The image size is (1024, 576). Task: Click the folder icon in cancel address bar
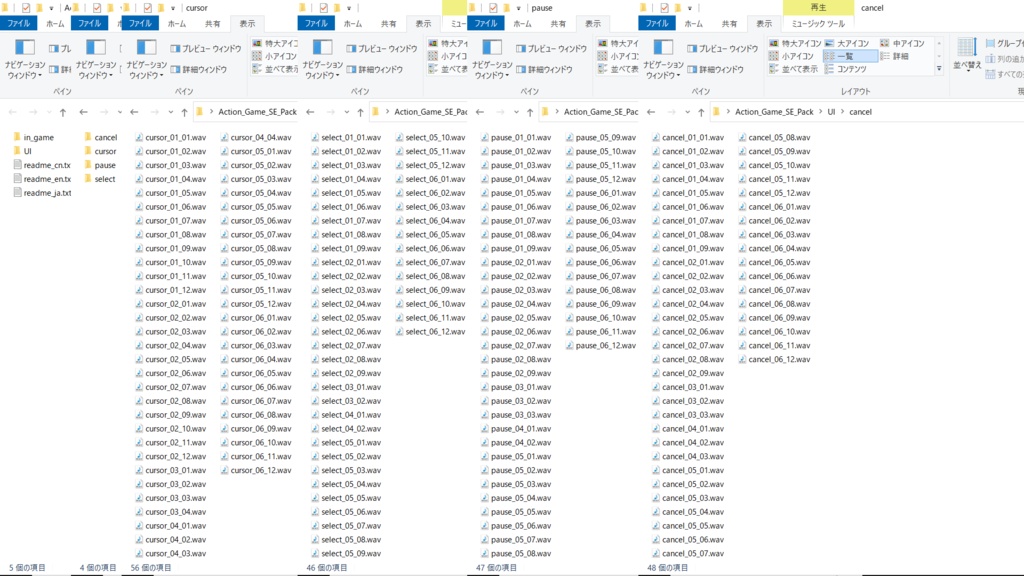coord(716,112)
